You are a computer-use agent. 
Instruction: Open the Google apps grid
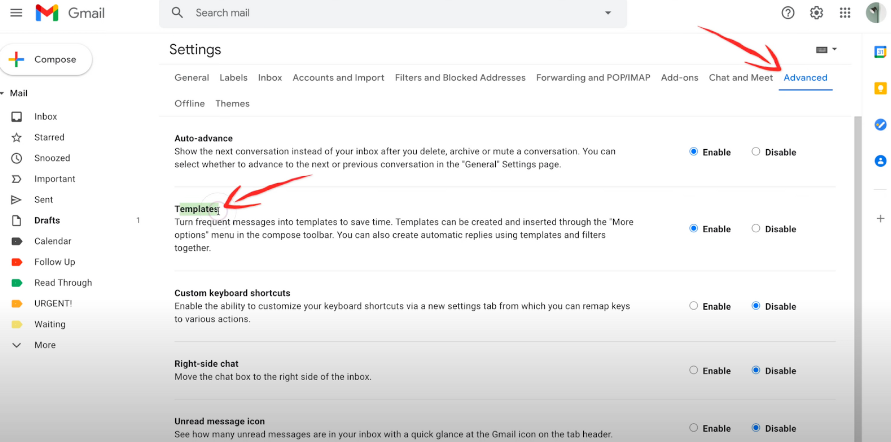pos(845,12)
